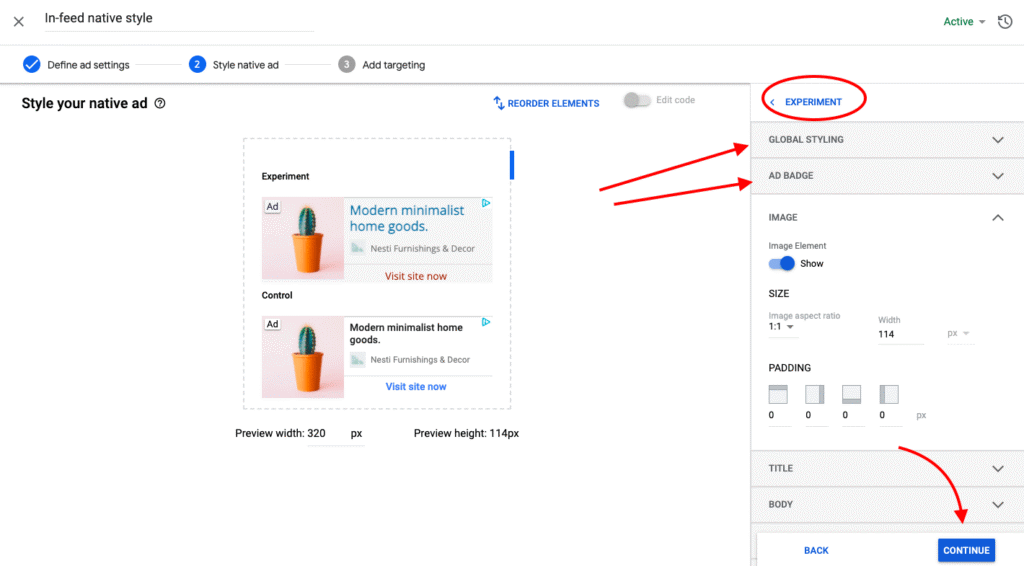The image size is (1024, 566).
Task: Expand the Title section
Action: pos(888,469)
